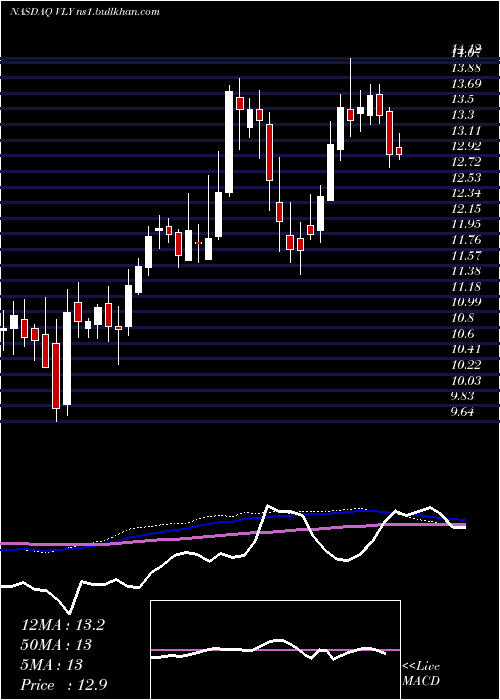Click the <<Live label

[x=421, y=667]
